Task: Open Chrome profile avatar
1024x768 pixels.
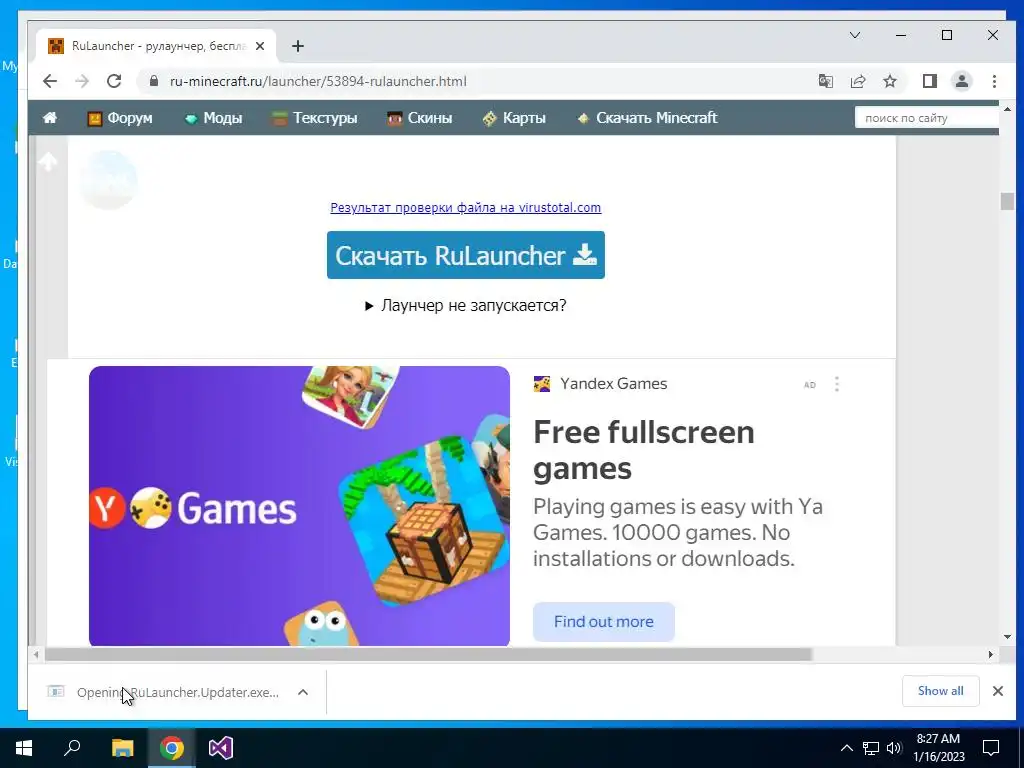Action: coord(961,81)
